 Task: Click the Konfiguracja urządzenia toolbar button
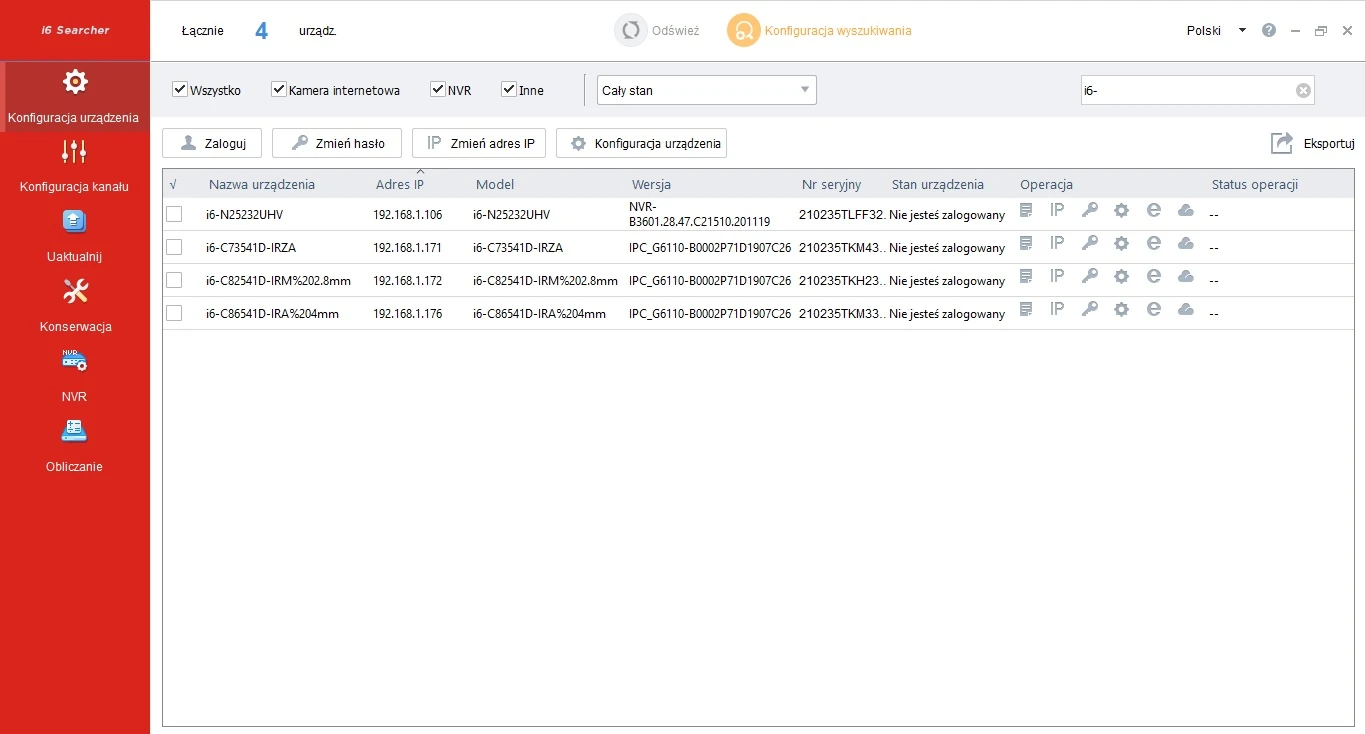point(641,143)
